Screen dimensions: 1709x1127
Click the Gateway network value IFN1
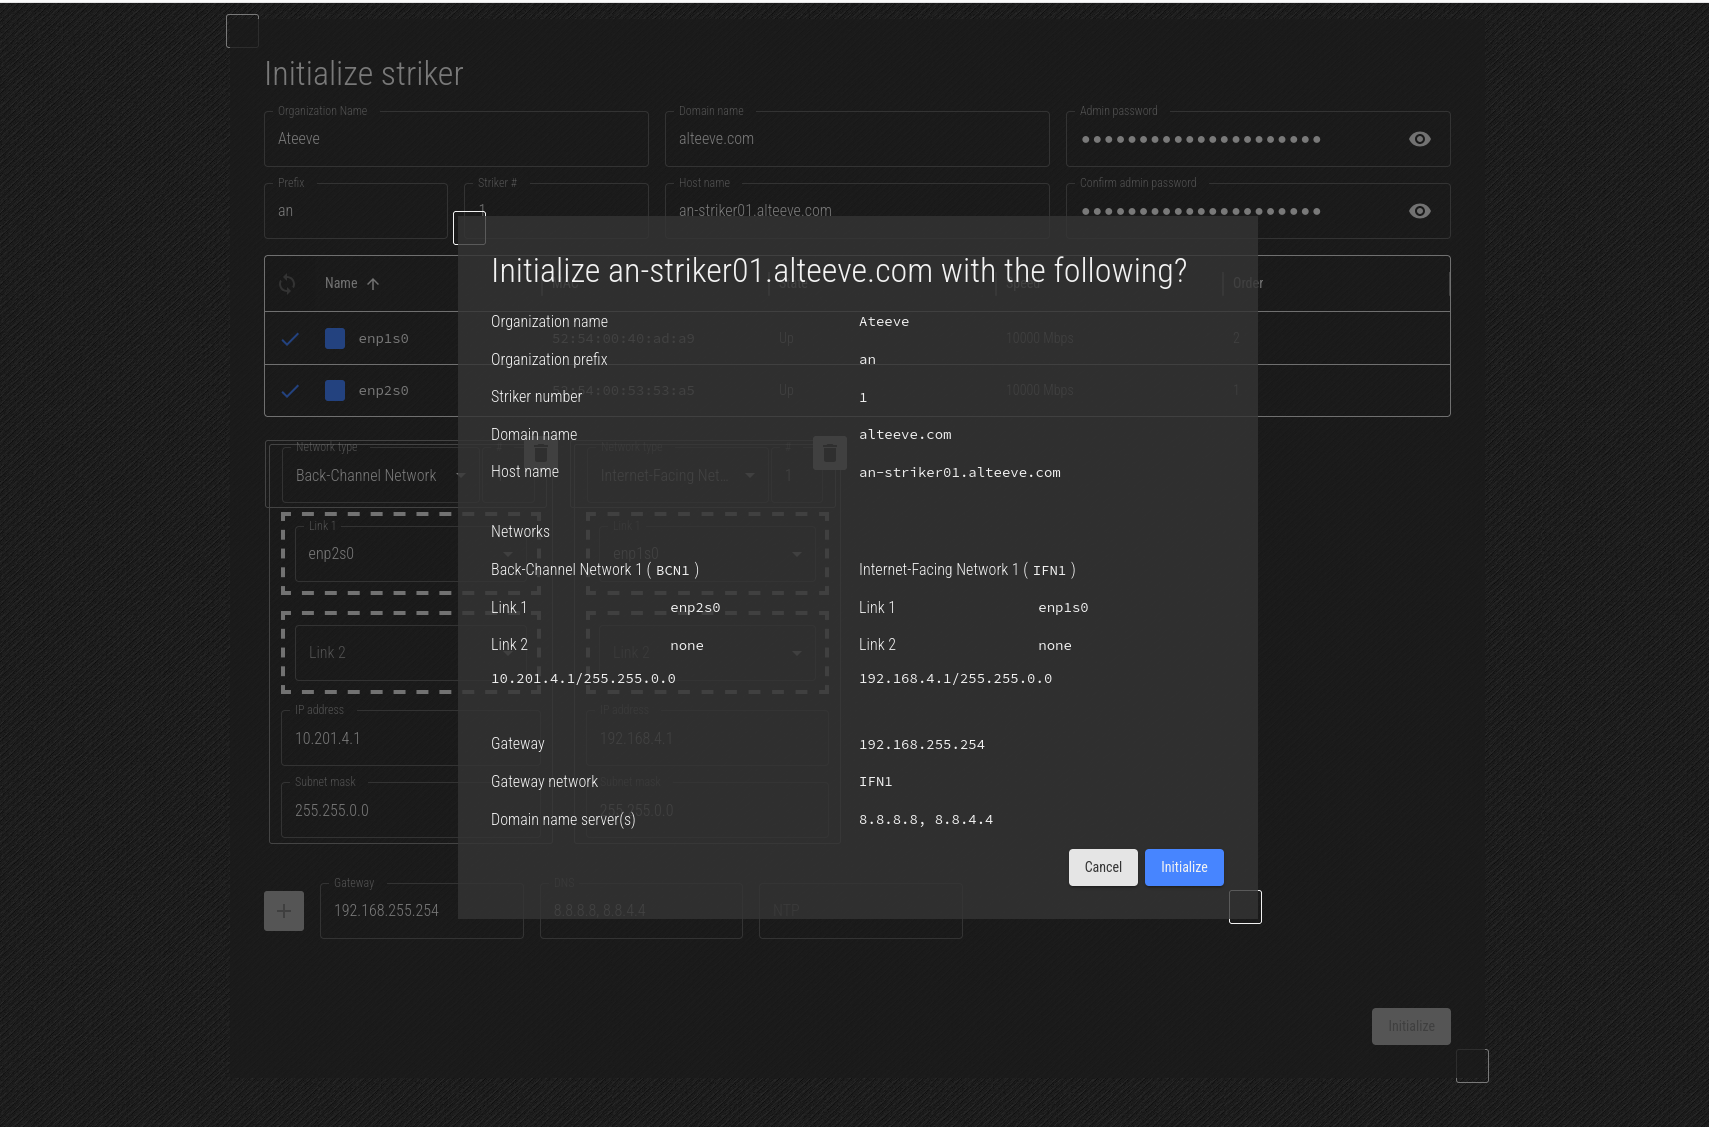click(x=876, y=782)
